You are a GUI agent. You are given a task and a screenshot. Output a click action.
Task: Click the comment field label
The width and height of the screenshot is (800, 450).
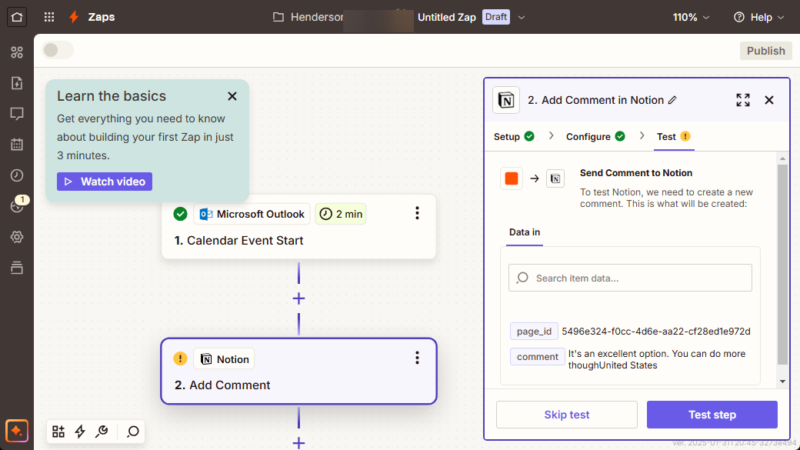[x=537, y=357]
